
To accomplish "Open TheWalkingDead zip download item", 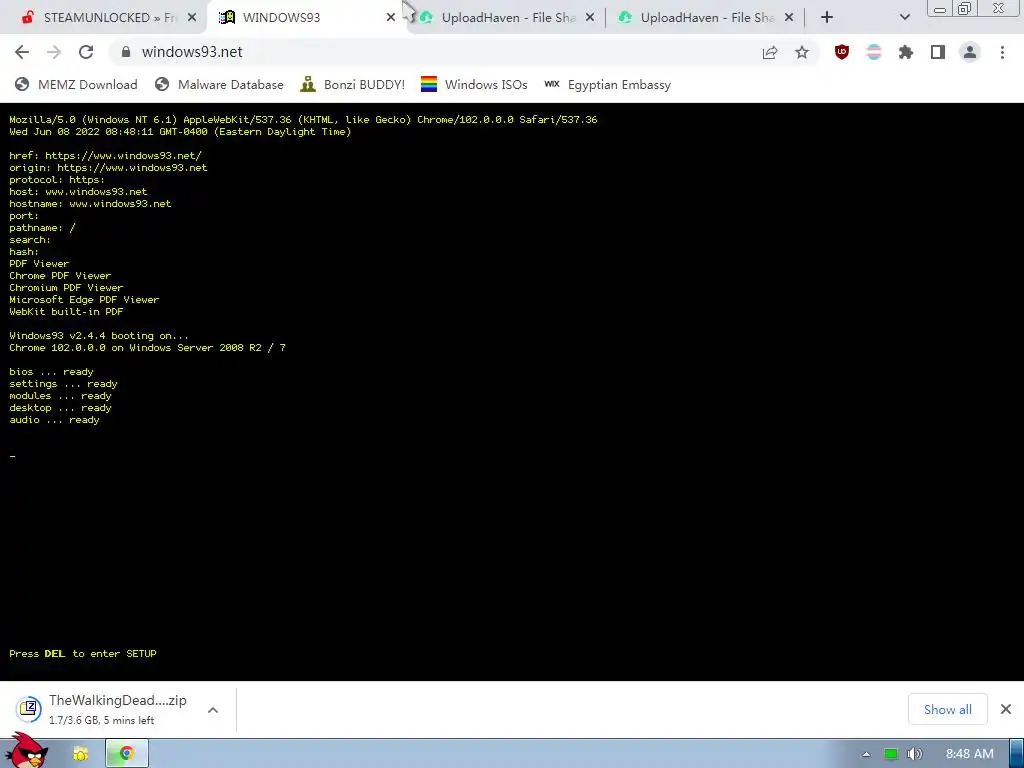I will point(104,709).
